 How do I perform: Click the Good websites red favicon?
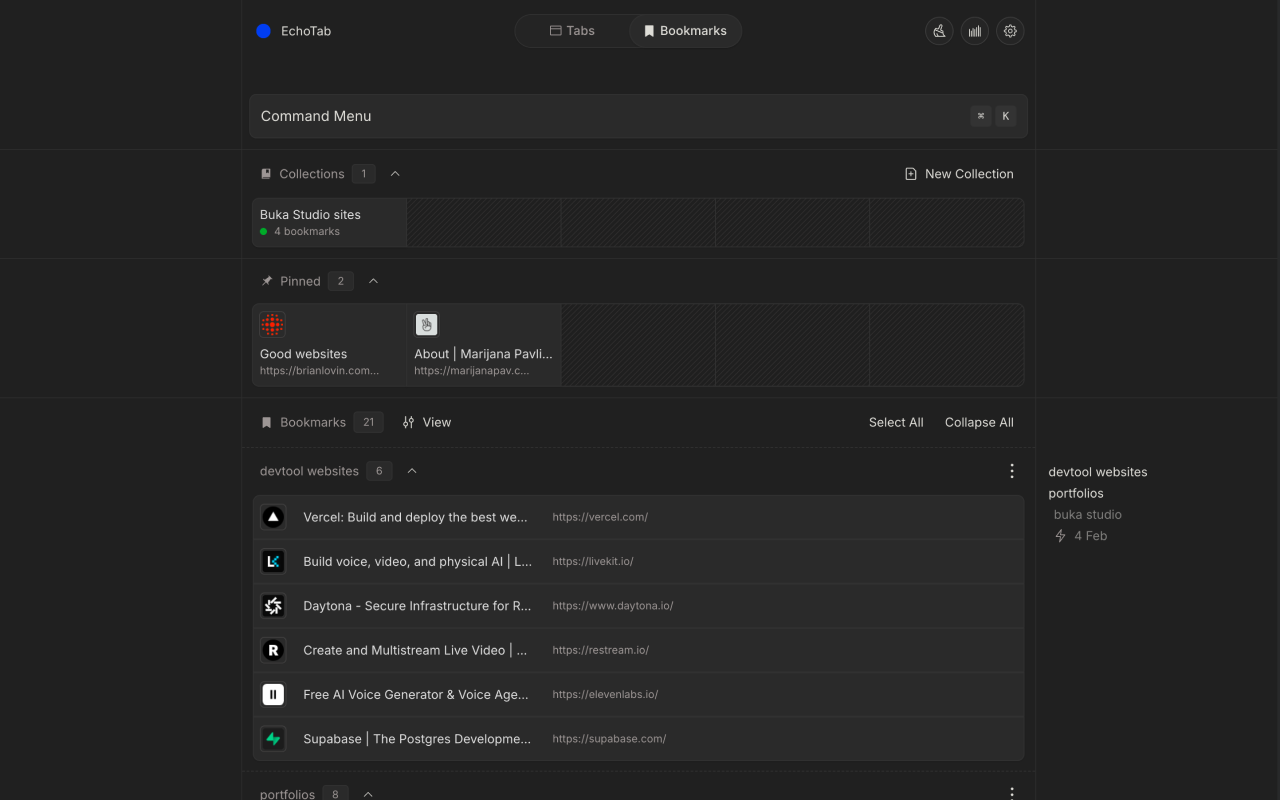(x=272, y=324)
